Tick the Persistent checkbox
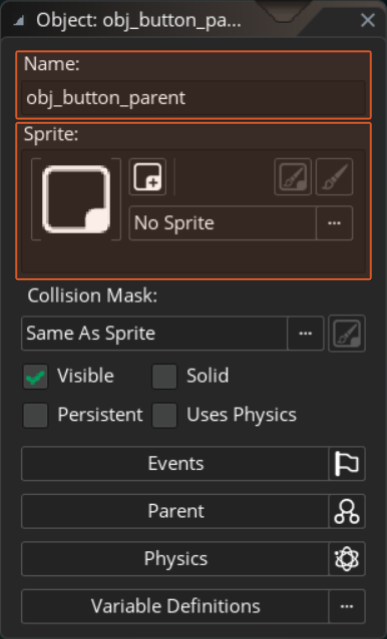Image resolution: width=387 pixels, height=639 pixels. click(x=35, y=415)
